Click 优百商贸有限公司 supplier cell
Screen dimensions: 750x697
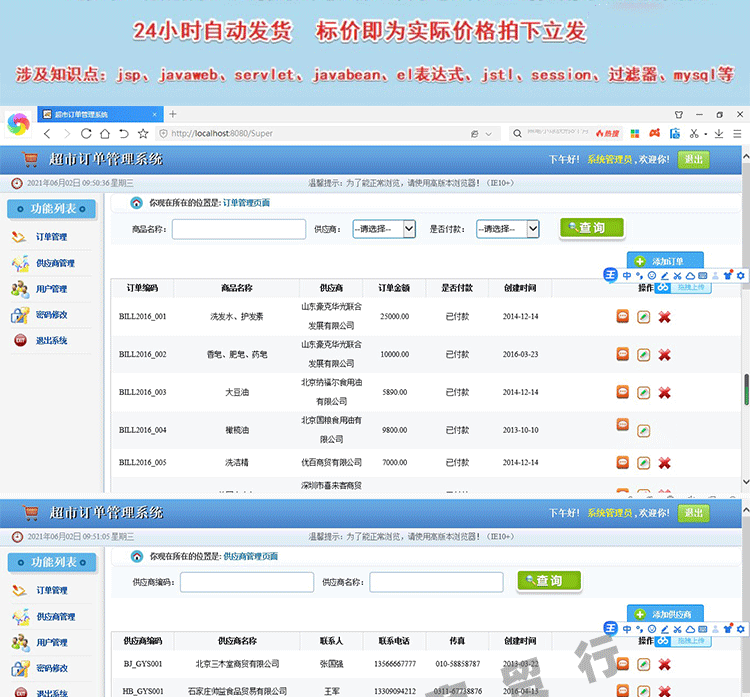(331, 463)
